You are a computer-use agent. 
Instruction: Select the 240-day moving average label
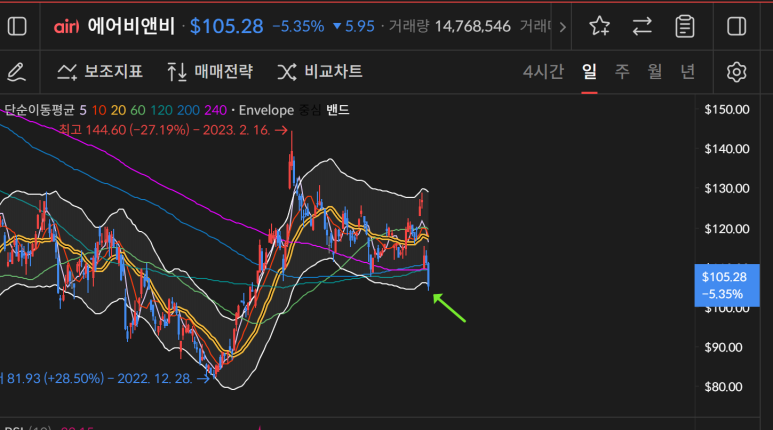point(215,110)
